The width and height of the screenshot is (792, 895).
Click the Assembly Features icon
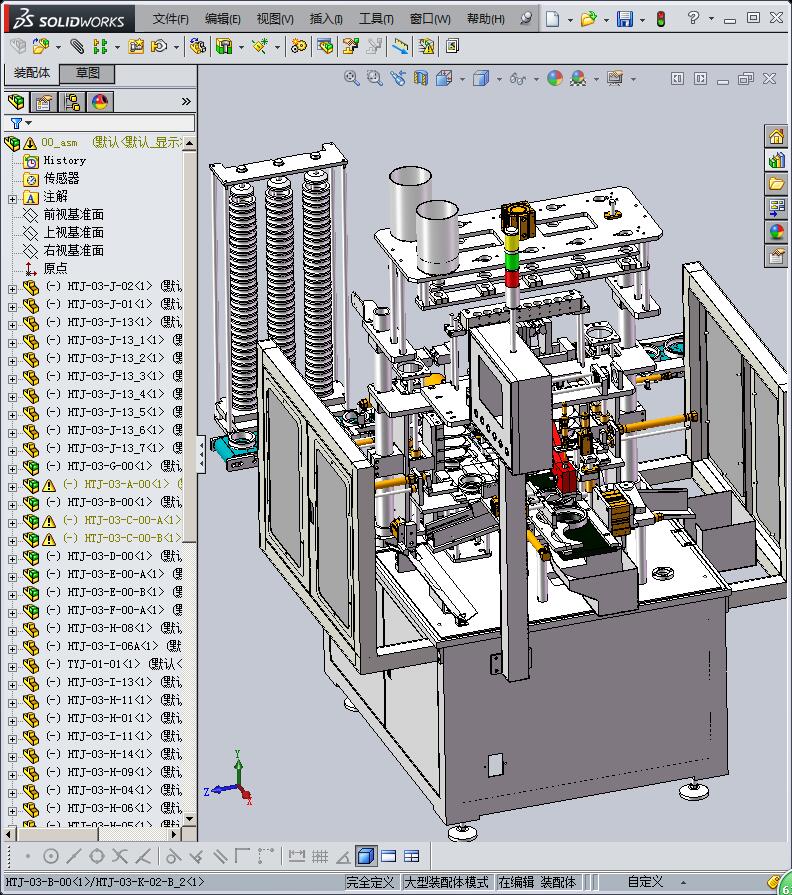click(224, 46)
